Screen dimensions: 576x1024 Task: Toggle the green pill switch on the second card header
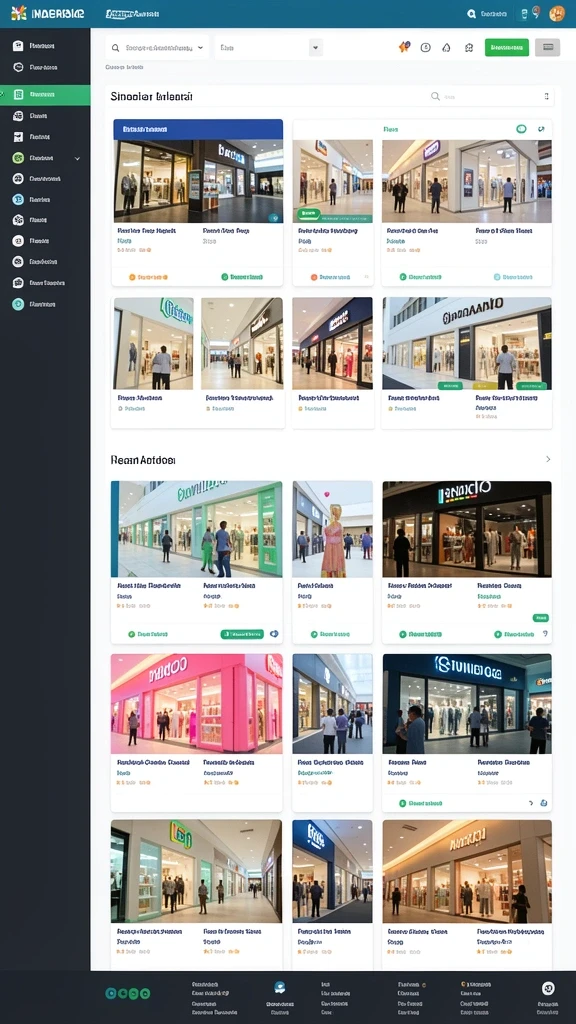521,129
